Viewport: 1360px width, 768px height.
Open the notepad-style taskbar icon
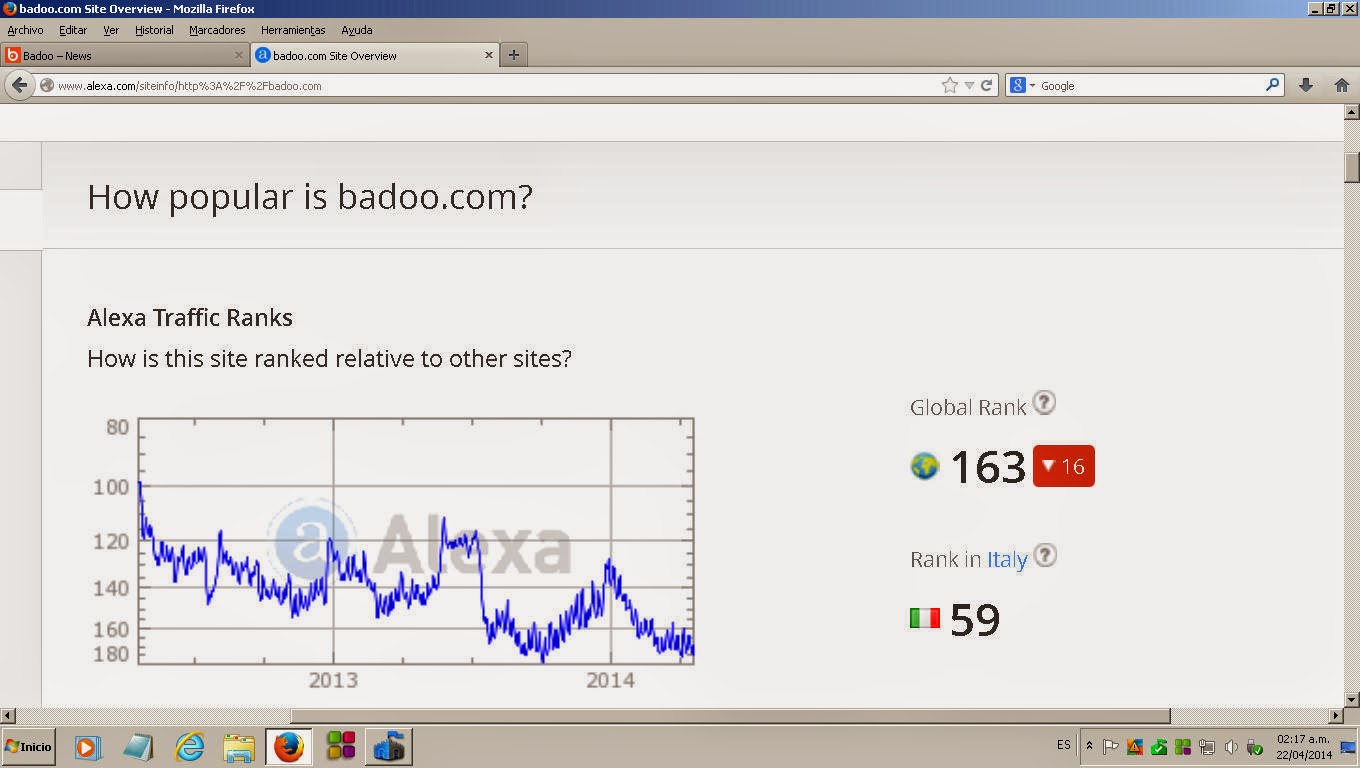tap(138, 746)
